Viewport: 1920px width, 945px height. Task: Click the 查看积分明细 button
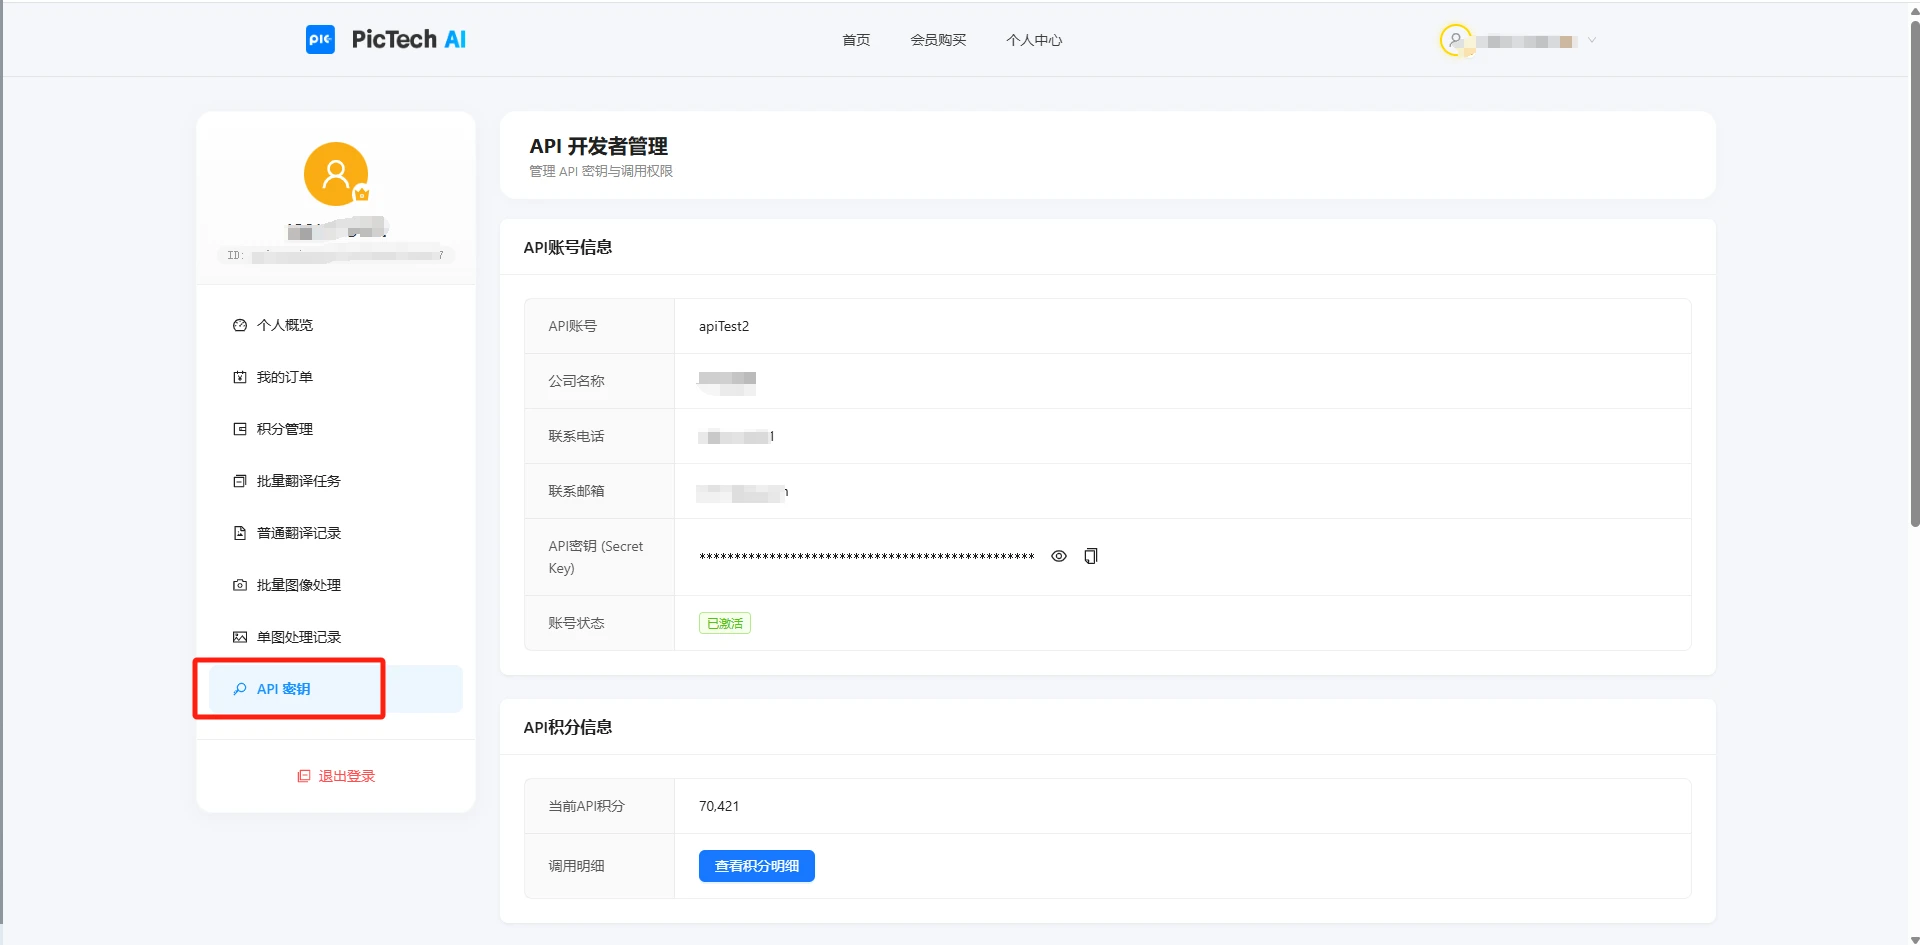pos(756,866)
